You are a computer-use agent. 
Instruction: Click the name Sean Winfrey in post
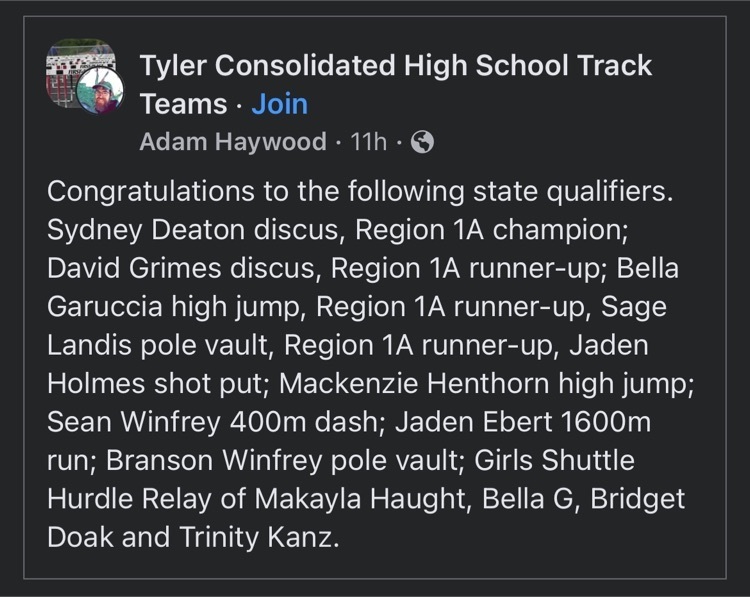(x=134, y=422)
